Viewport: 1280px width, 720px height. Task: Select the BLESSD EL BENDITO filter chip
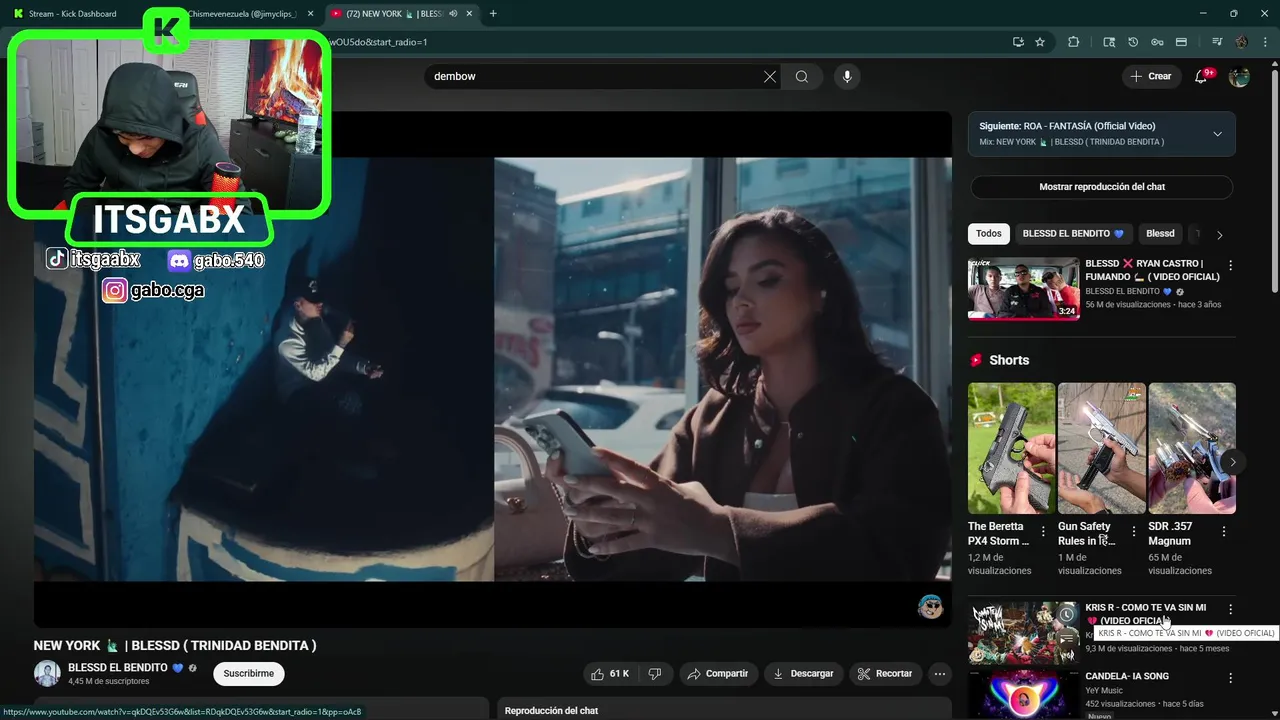tap(1073, 234)
